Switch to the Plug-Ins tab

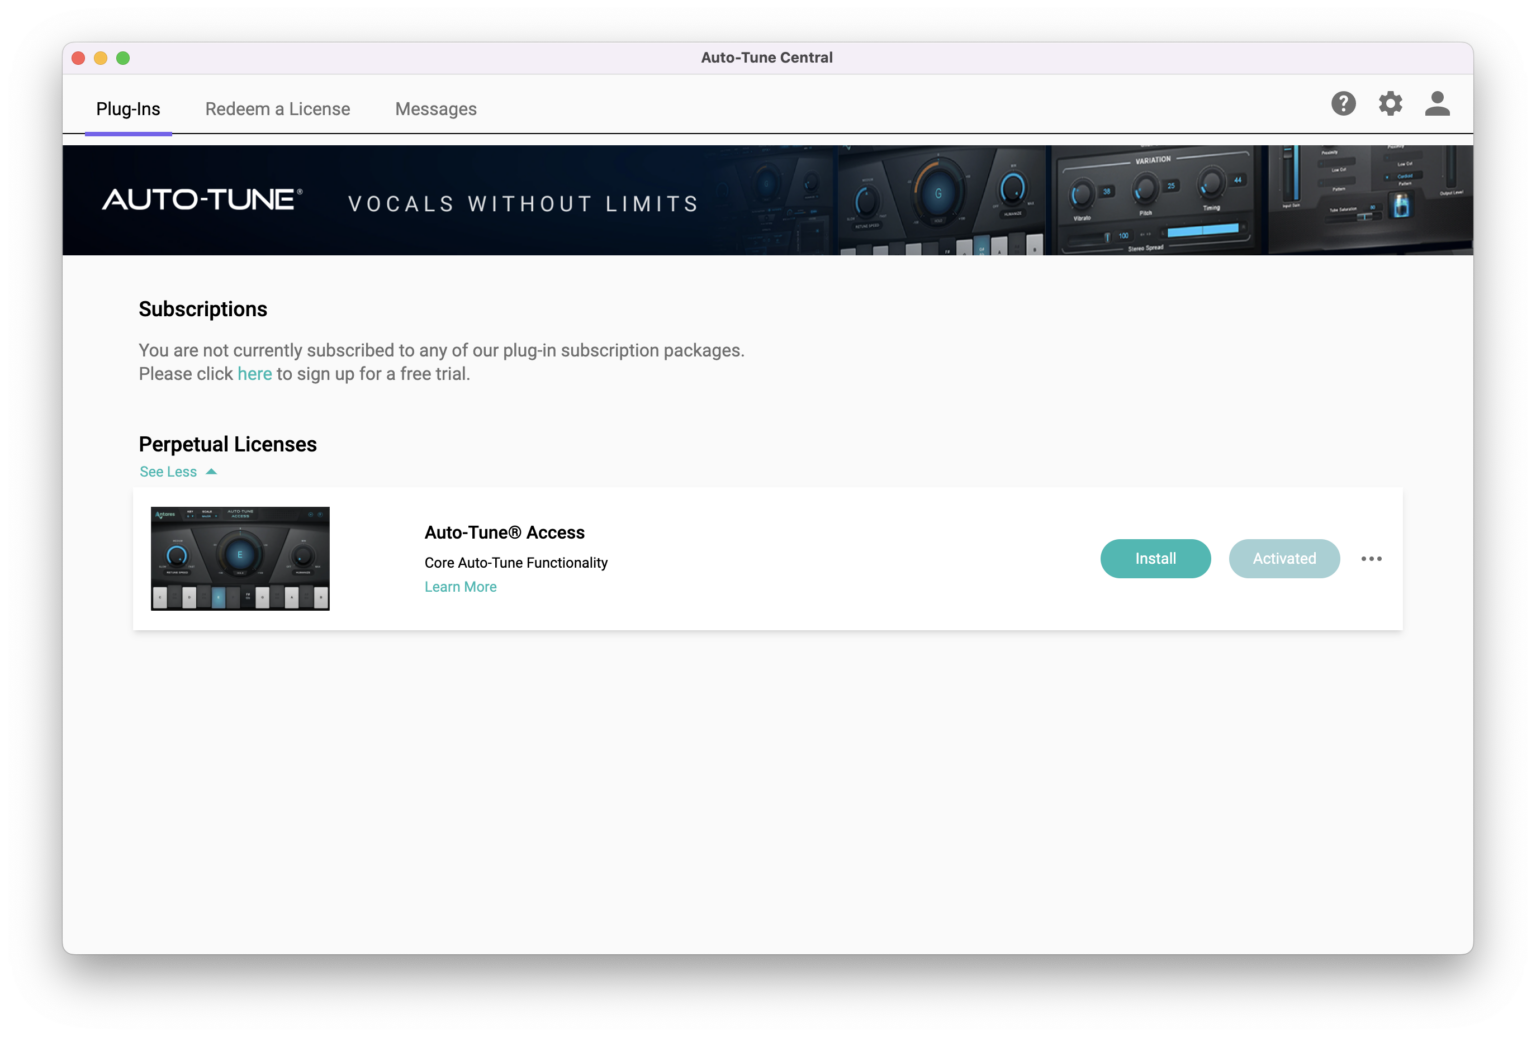(128, 109)
